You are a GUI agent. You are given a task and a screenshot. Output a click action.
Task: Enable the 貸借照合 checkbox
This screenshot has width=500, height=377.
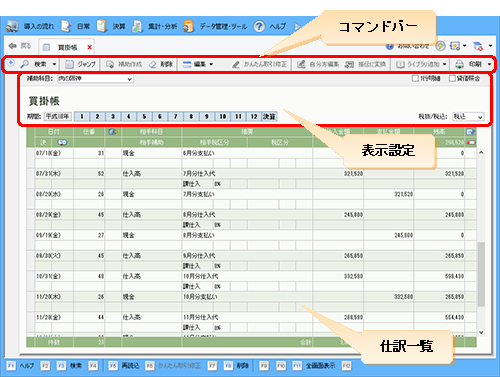click(452, 78)
